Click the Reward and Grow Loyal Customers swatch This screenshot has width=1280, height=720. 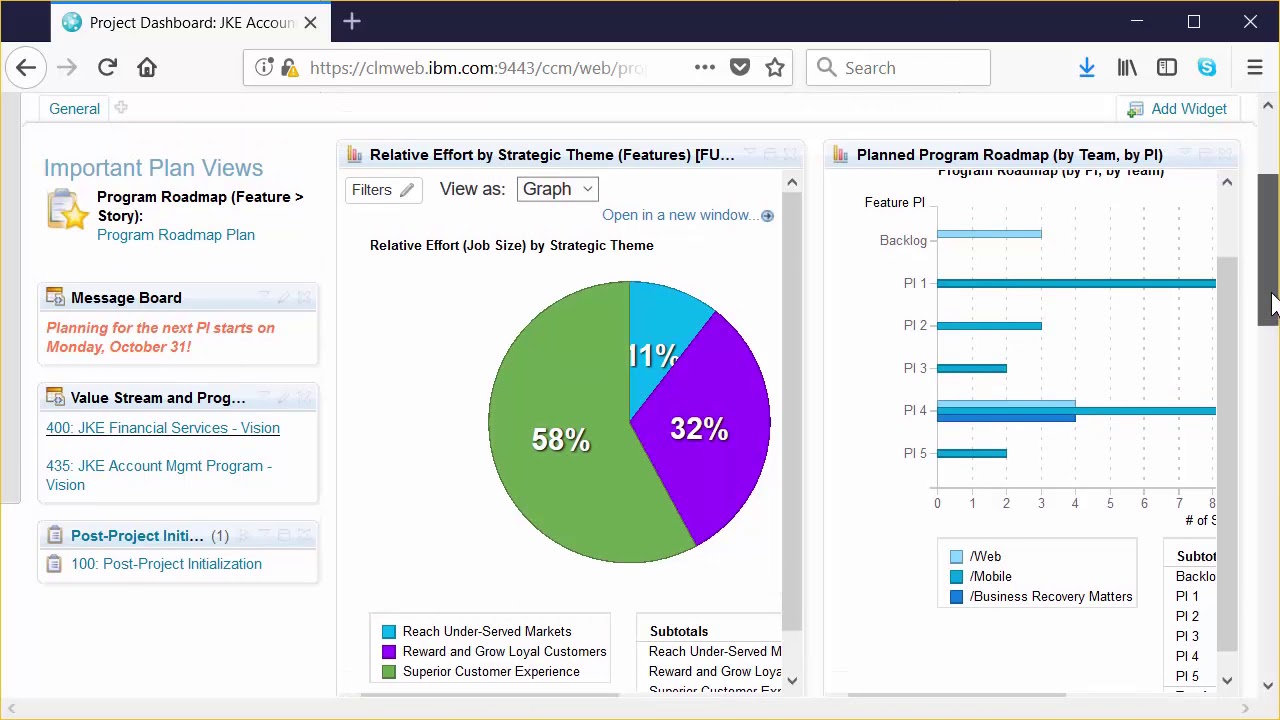point(389,652)
